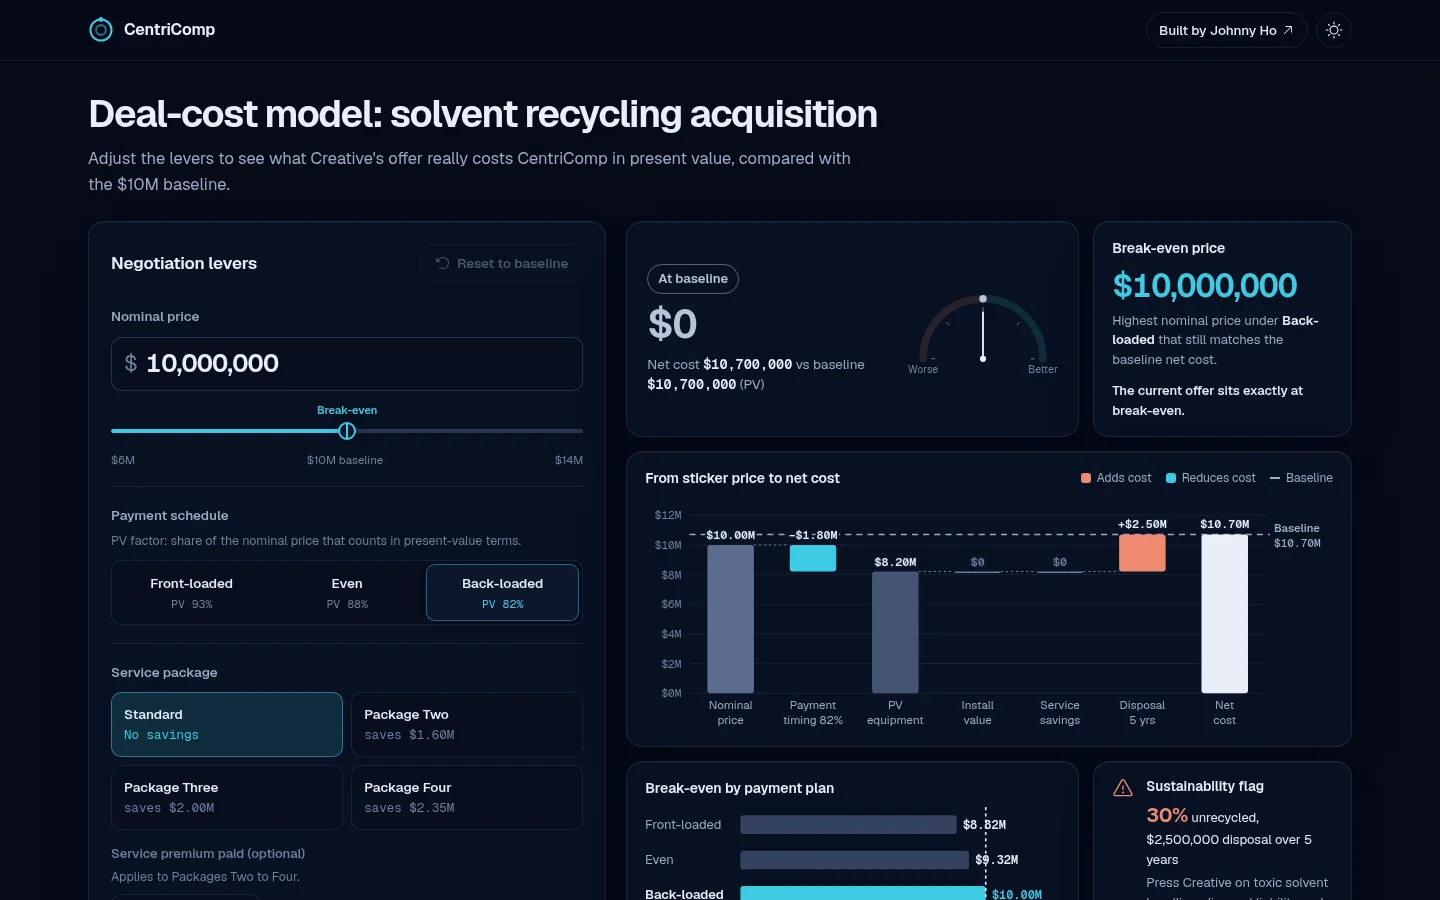
Task: Click the reset arrow icon in Negotiation levers
Action: [442, 263]
